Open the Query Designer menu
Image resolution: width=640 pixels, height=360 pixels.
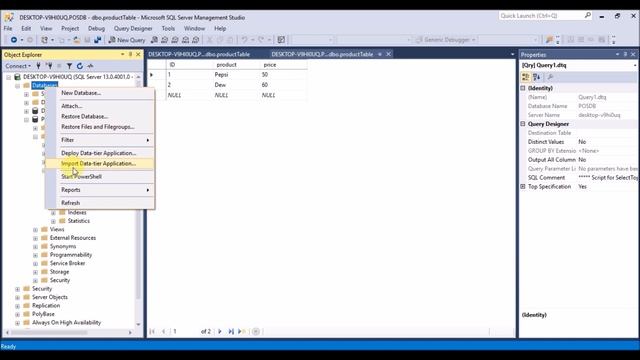pos(133,29)
